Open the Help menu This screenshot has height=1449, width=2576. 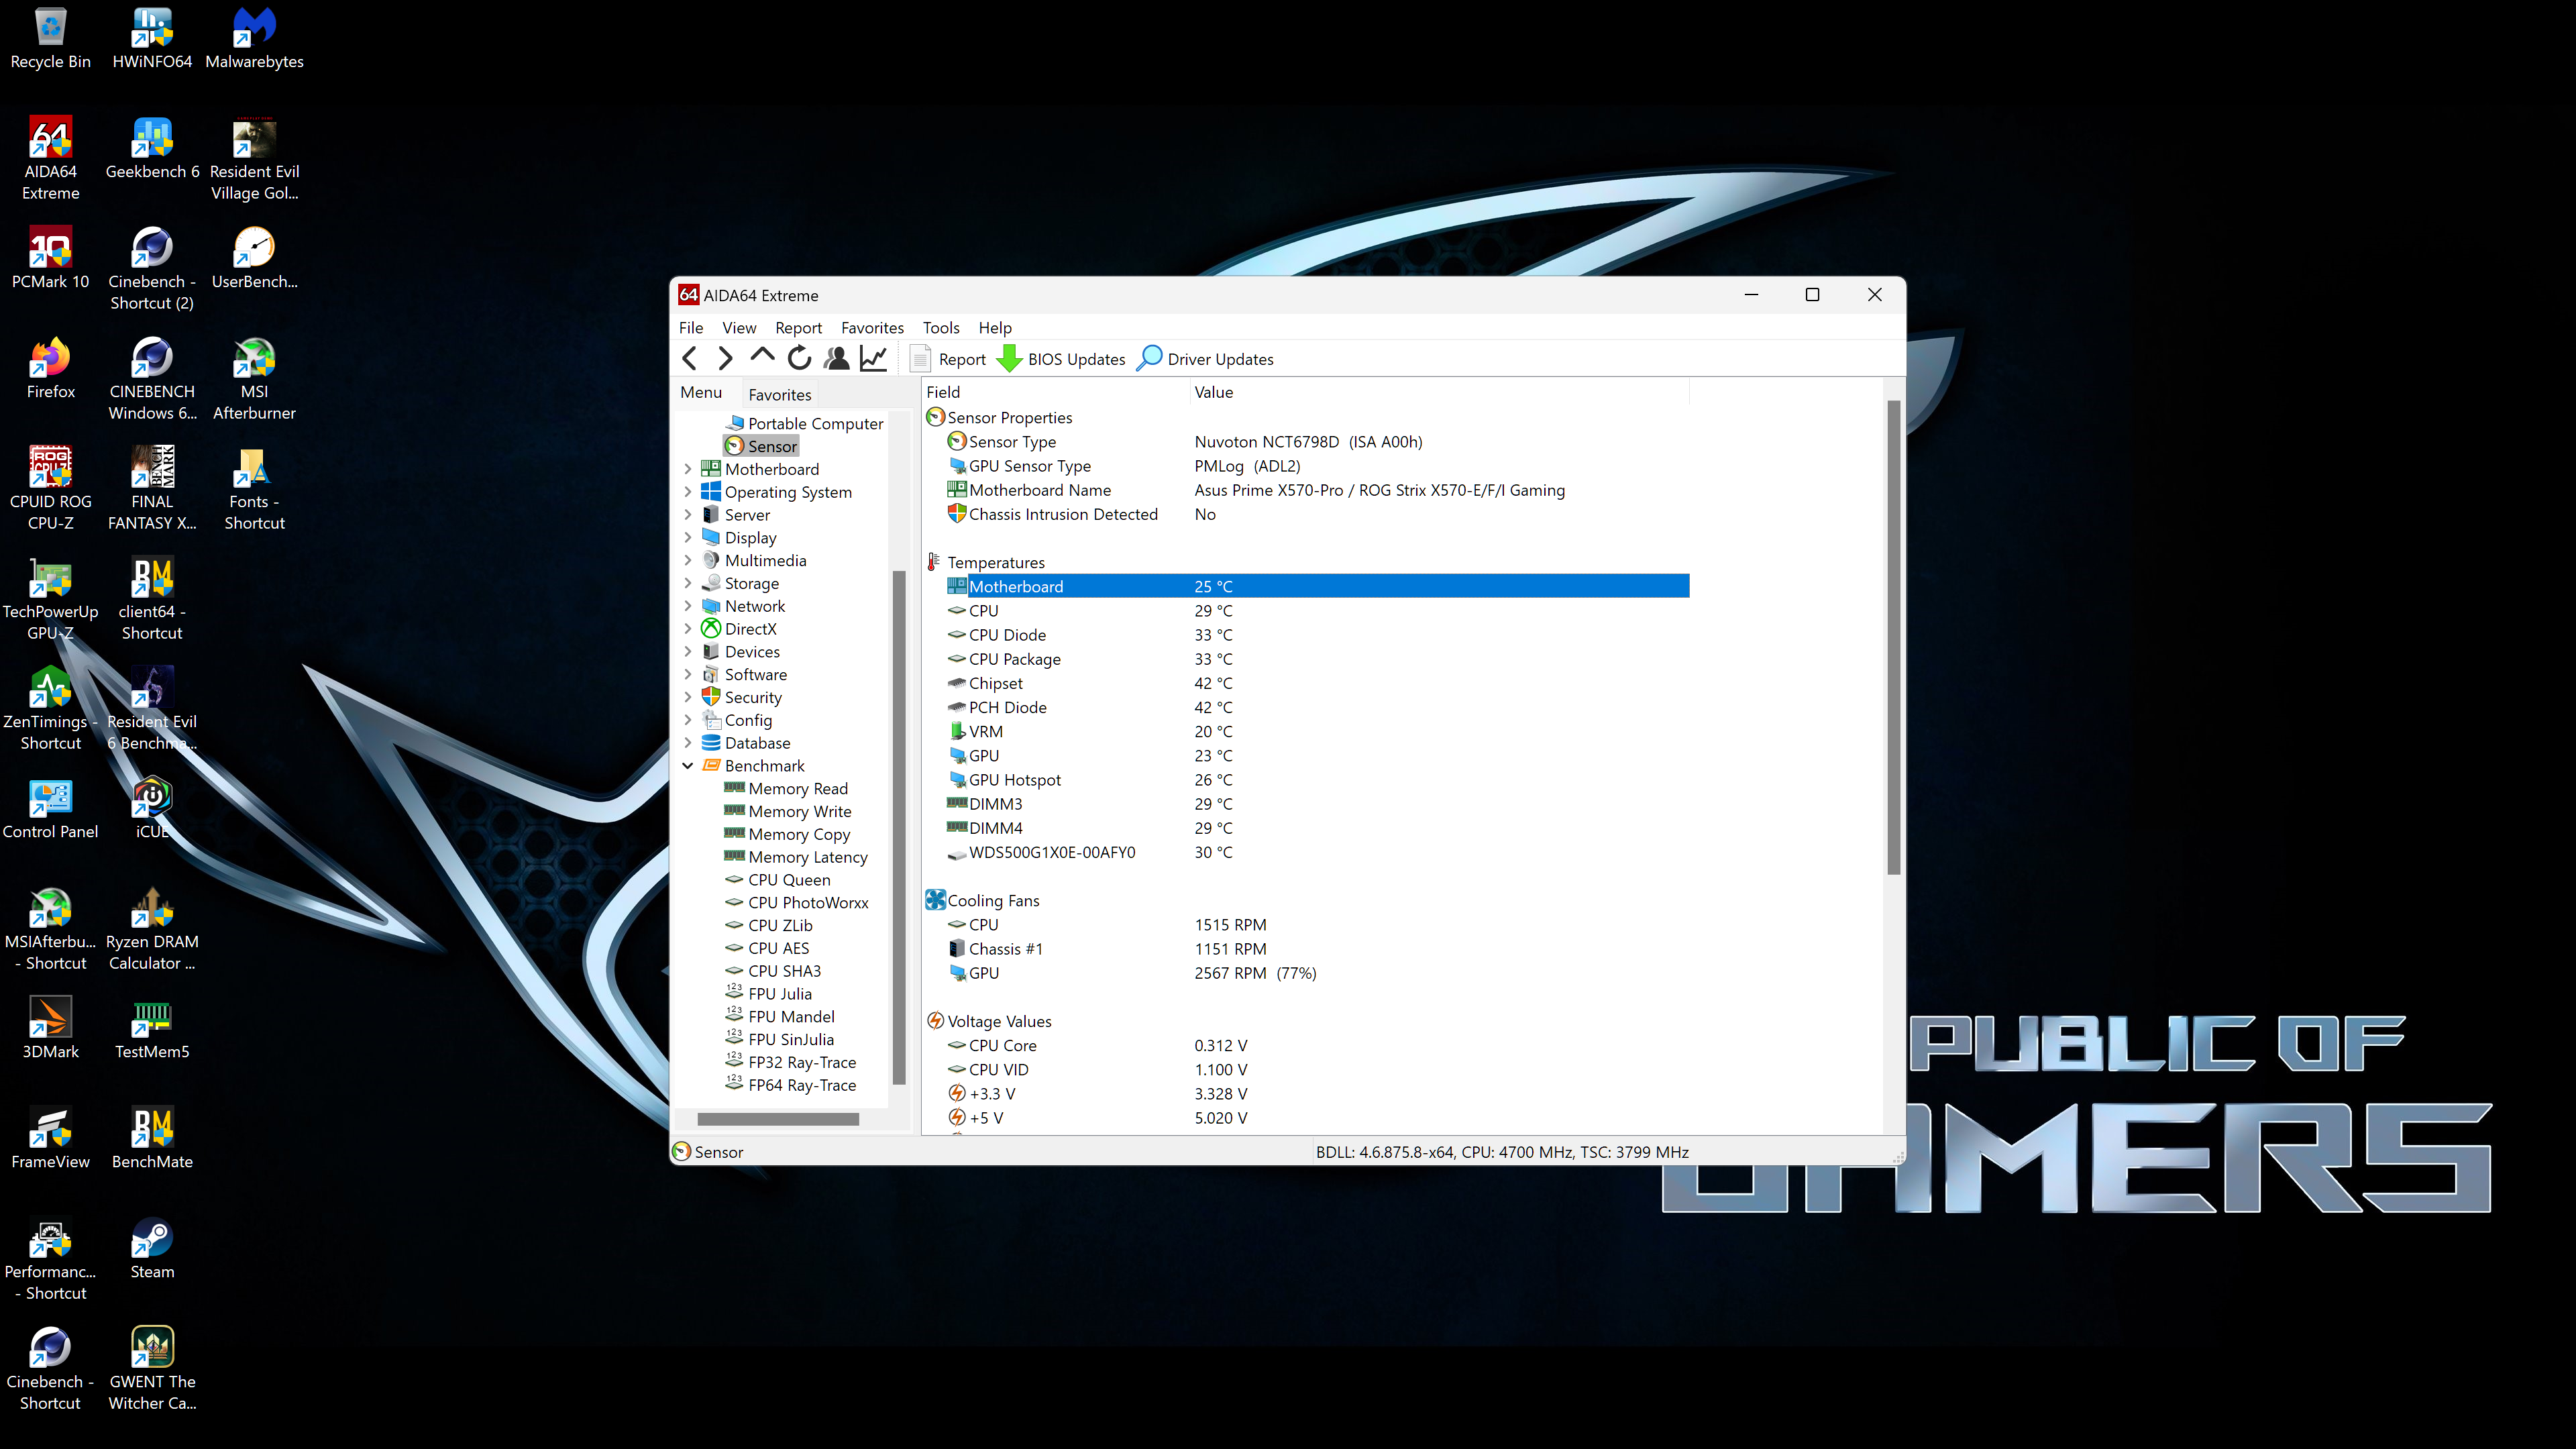[x=995, y=327]
